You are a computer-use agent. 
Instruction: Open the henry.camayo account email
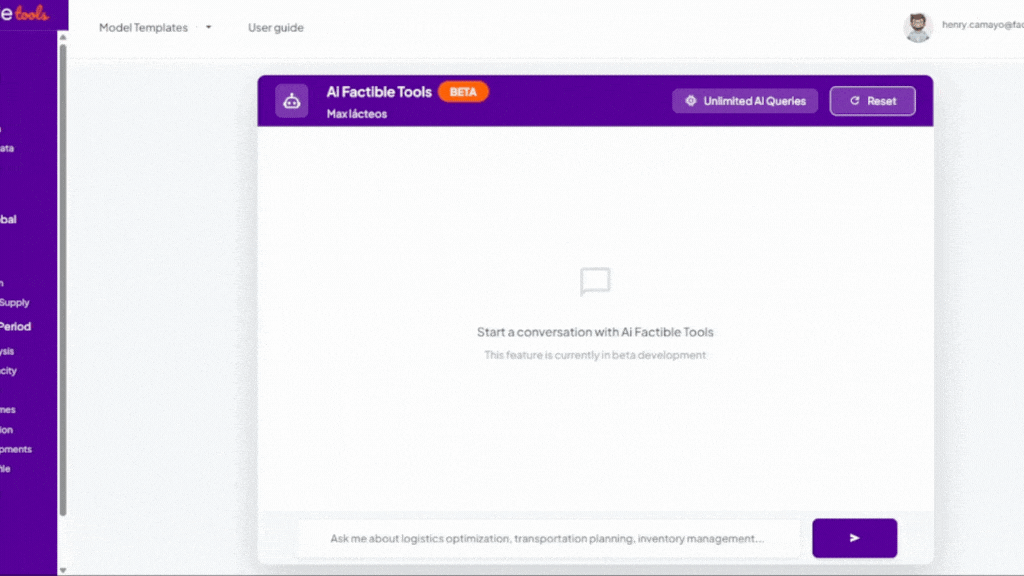pyautogui.click(x=982, y=25)
